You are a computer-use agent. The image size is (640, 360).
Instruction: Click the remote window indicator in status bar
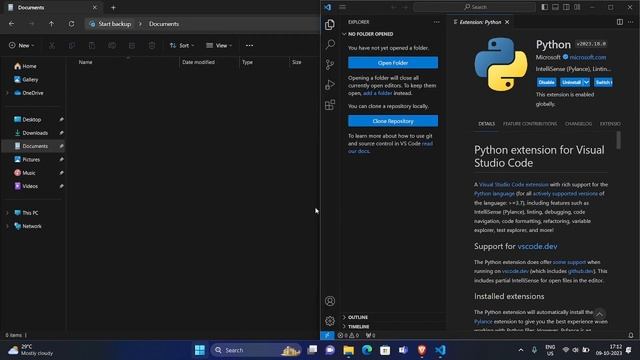click(x=327, y=335)
